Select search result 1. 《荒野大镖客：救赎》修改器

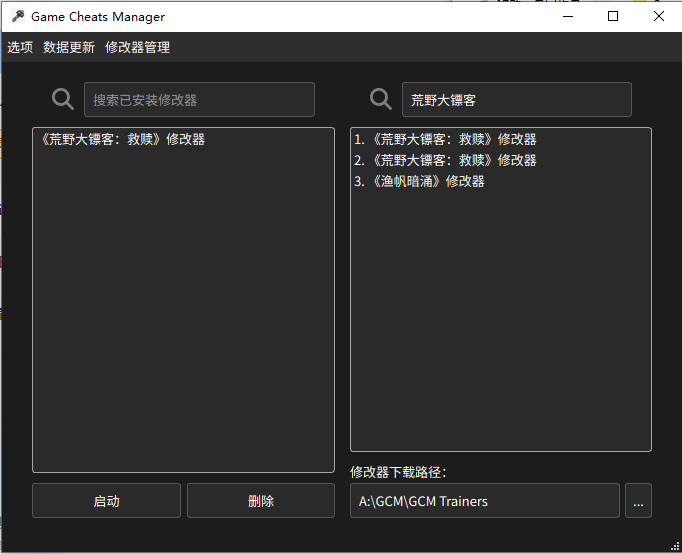click(x=501, y=139)
